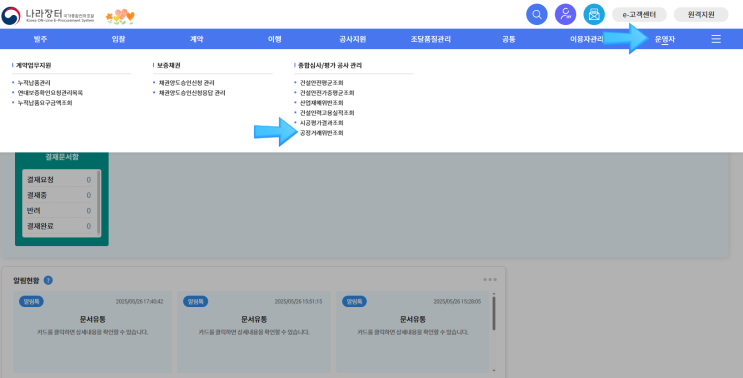This screenshot has height=378, width=743.
Task: Open the 발주 menu
Action: [x=40, y=39]
